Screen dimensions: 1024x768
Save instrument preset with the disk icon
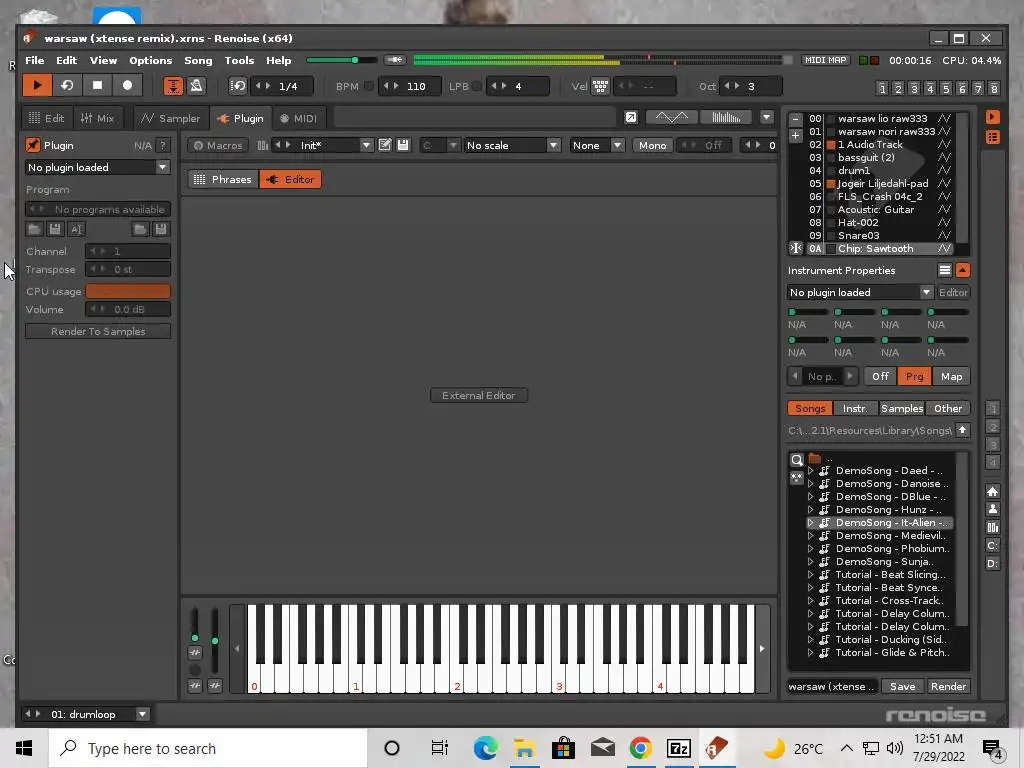point(403,145)
